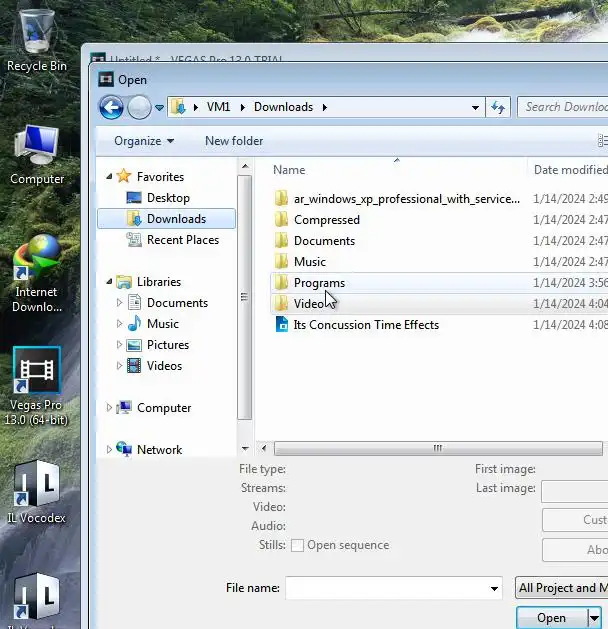This screenshot has height=629, width=608.
Task: Click the refresh button beside address bar
Action: pyautogui.click(x=498, y=107)
